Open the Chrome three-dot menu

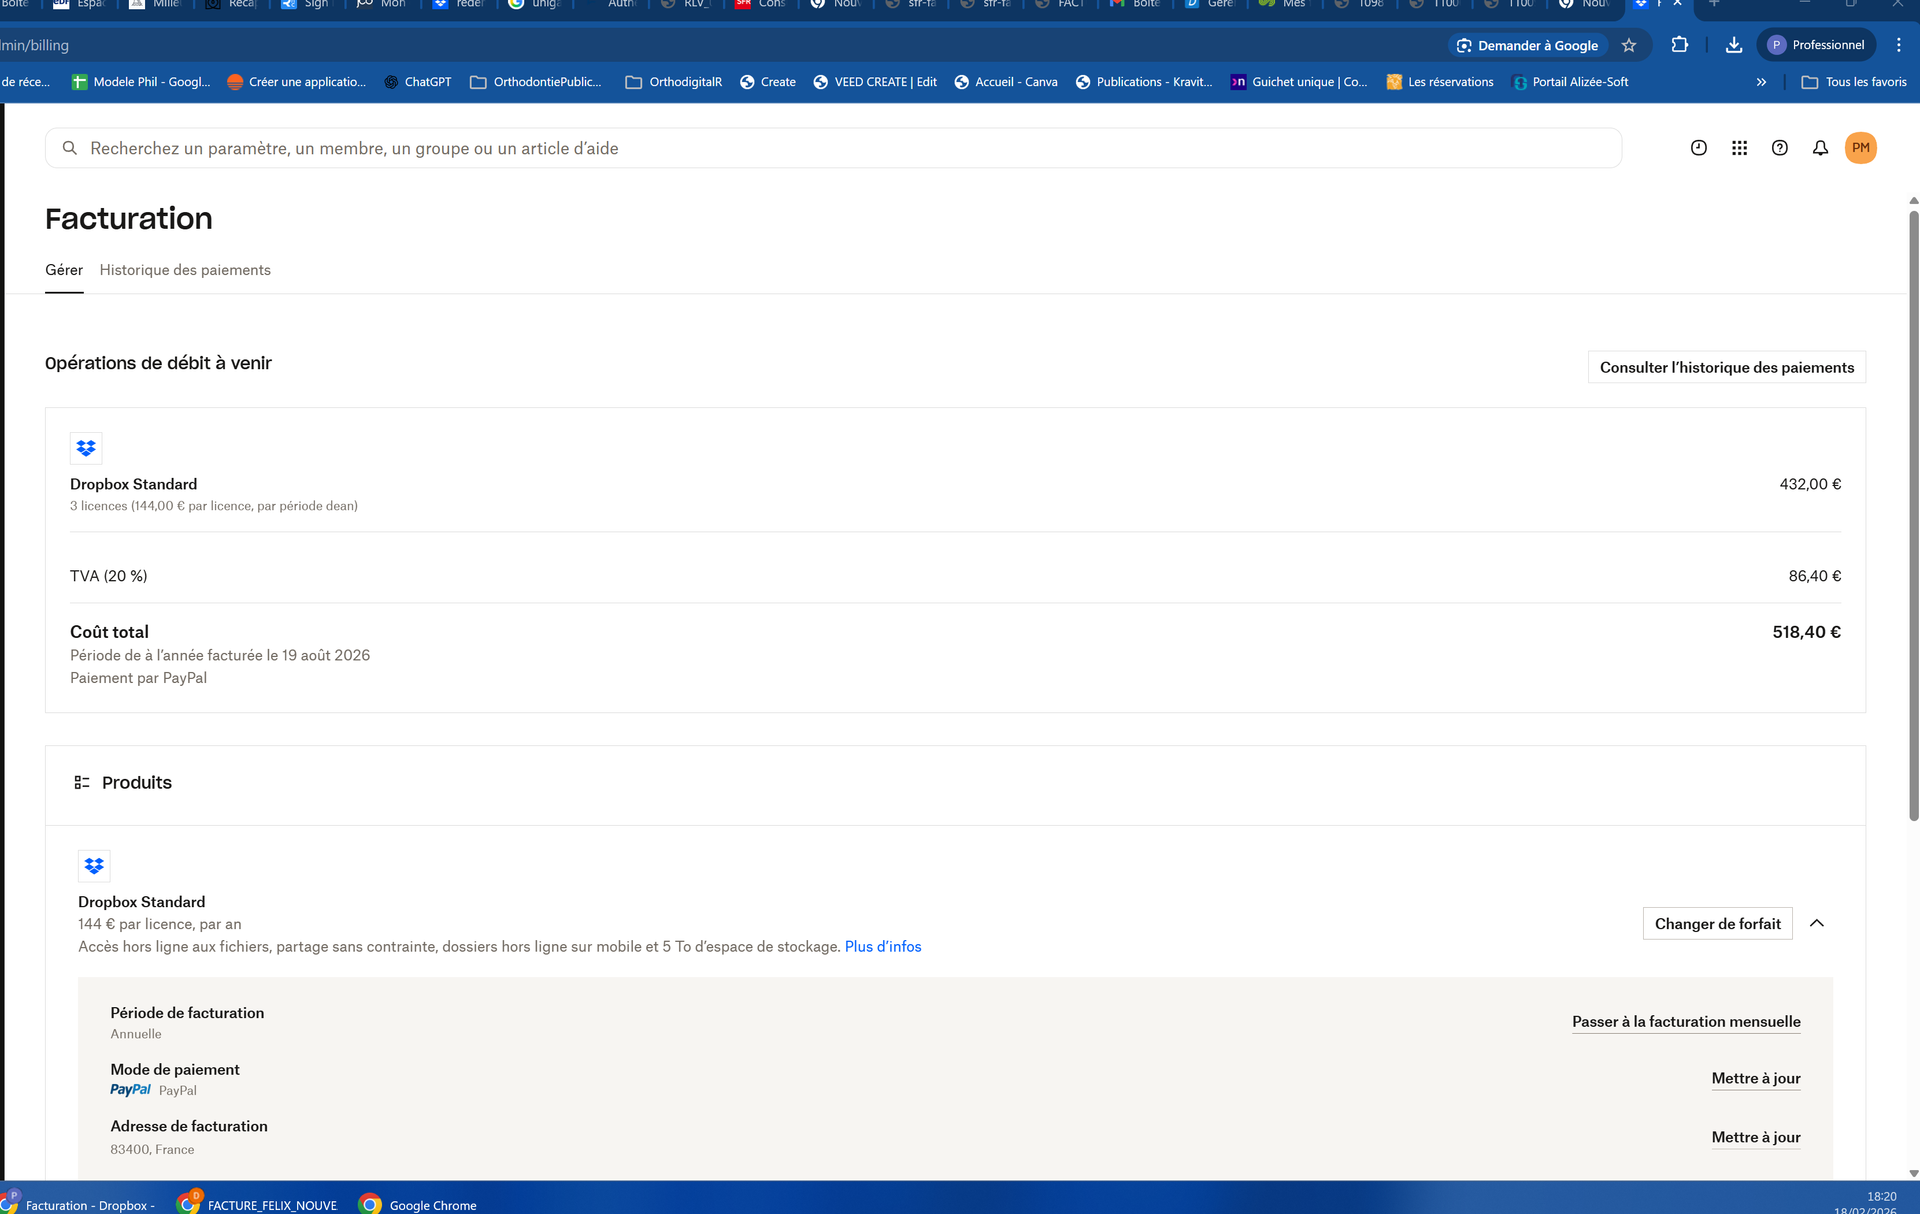point(1898,45)
